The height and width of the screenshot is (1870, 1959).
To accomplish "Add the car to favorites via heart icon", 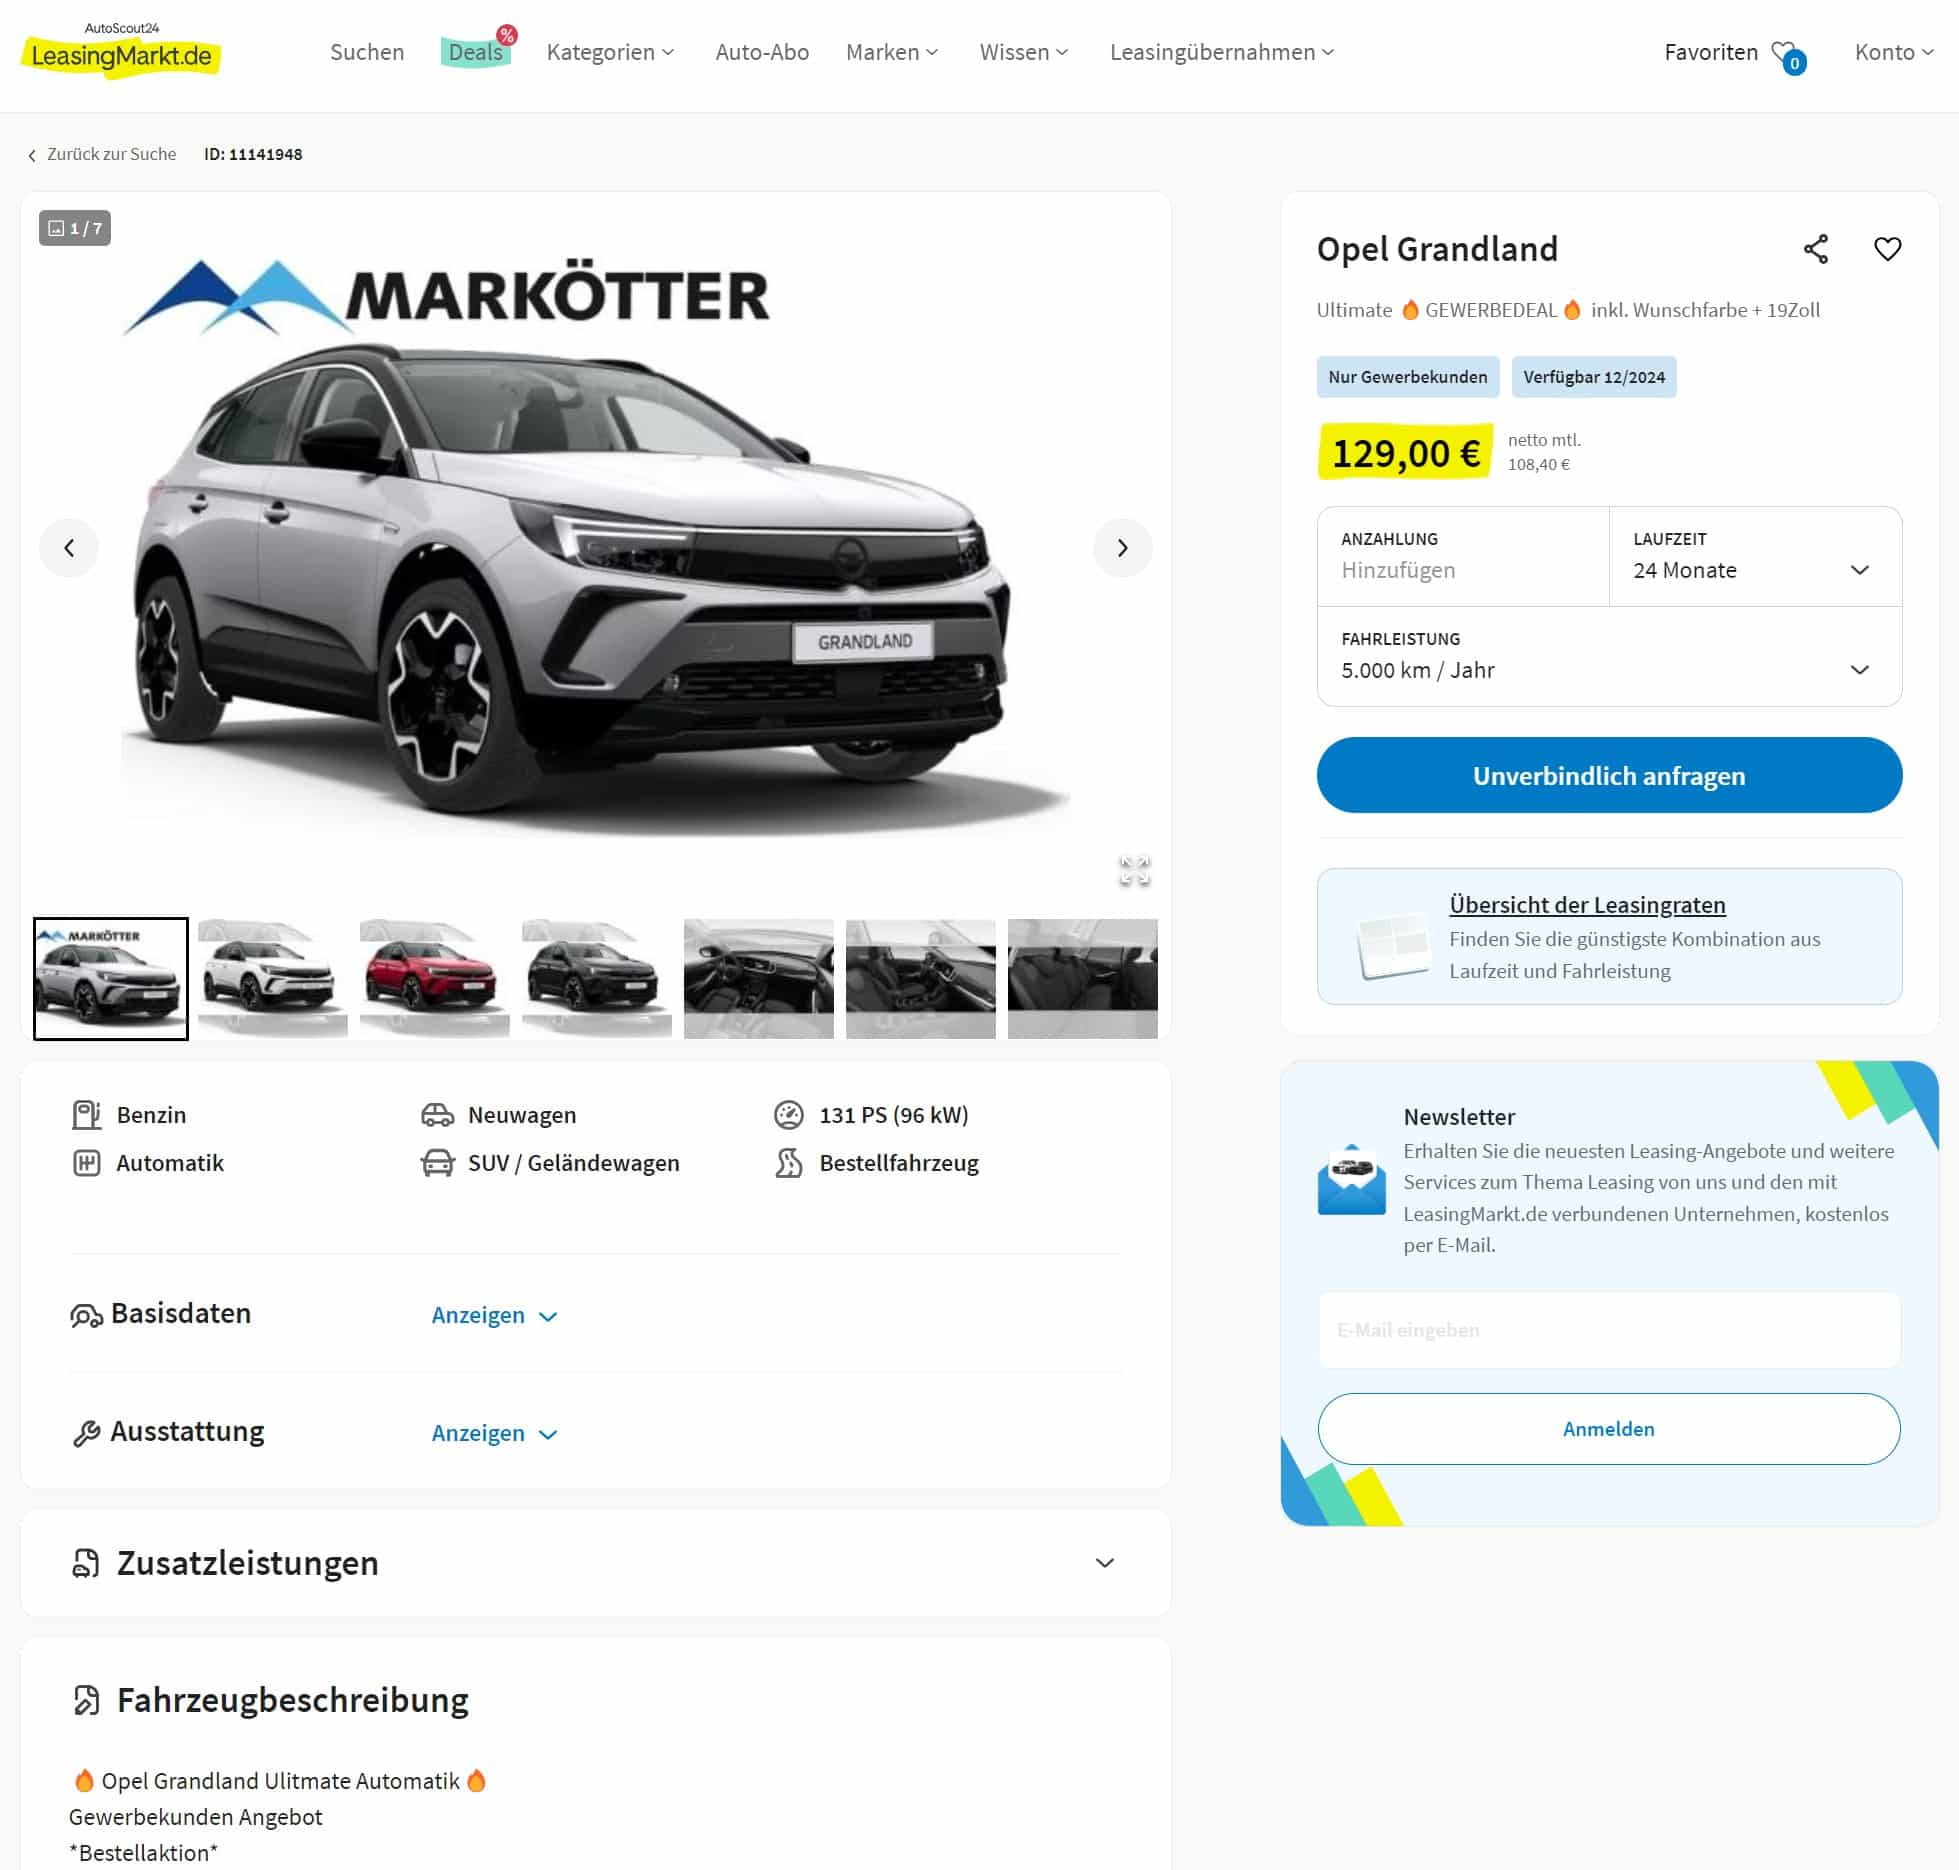I will pyautogui.click(x=1887, y=249).
